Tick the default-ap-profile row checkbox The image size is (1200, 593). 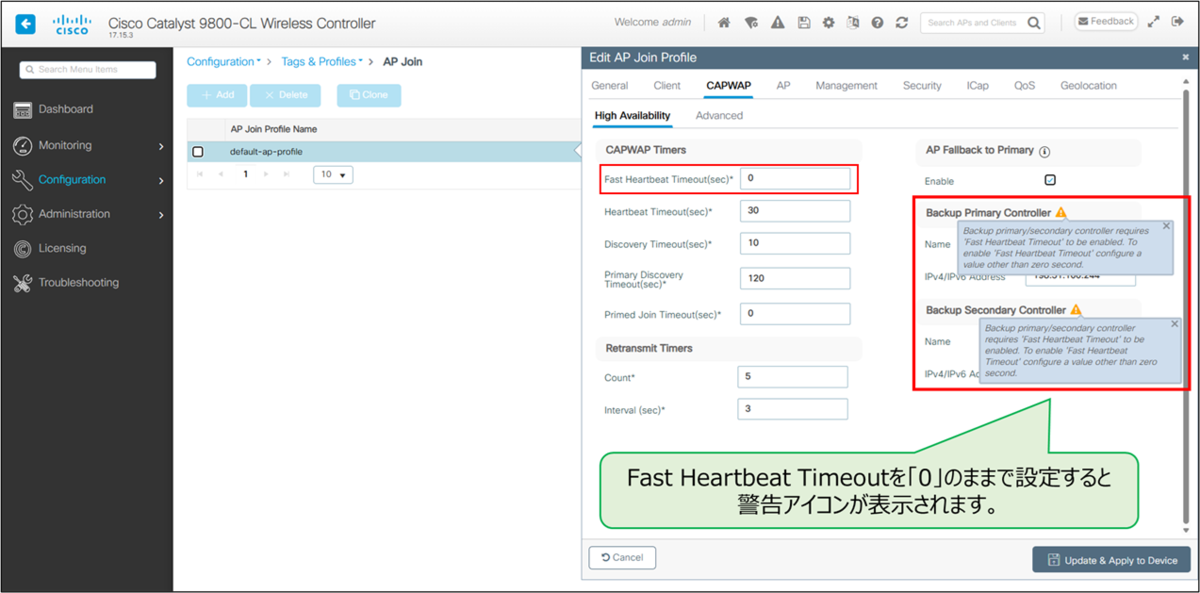[x=197, y=152]
